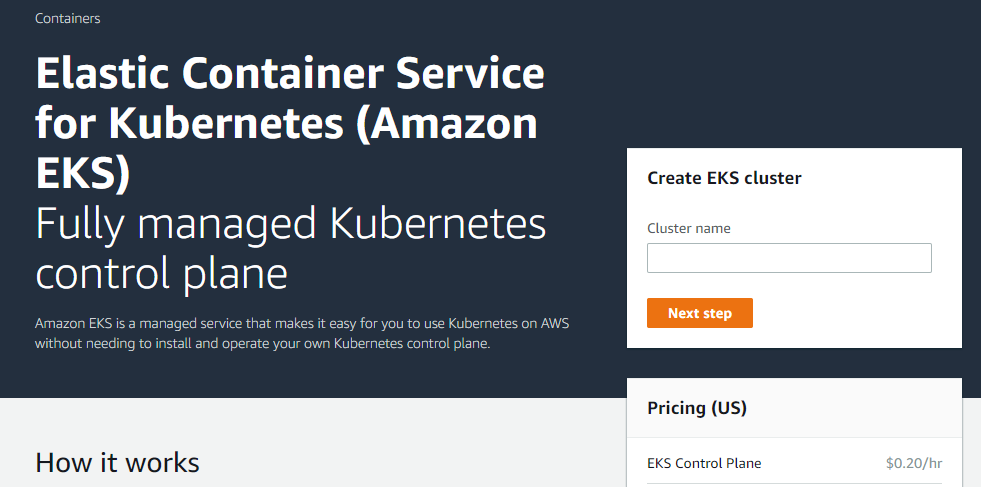Viewport: 981px width, 487px height.
Task: Click the $0.20/hr price value
Action: pyautogui.click(x=913, y=463)
